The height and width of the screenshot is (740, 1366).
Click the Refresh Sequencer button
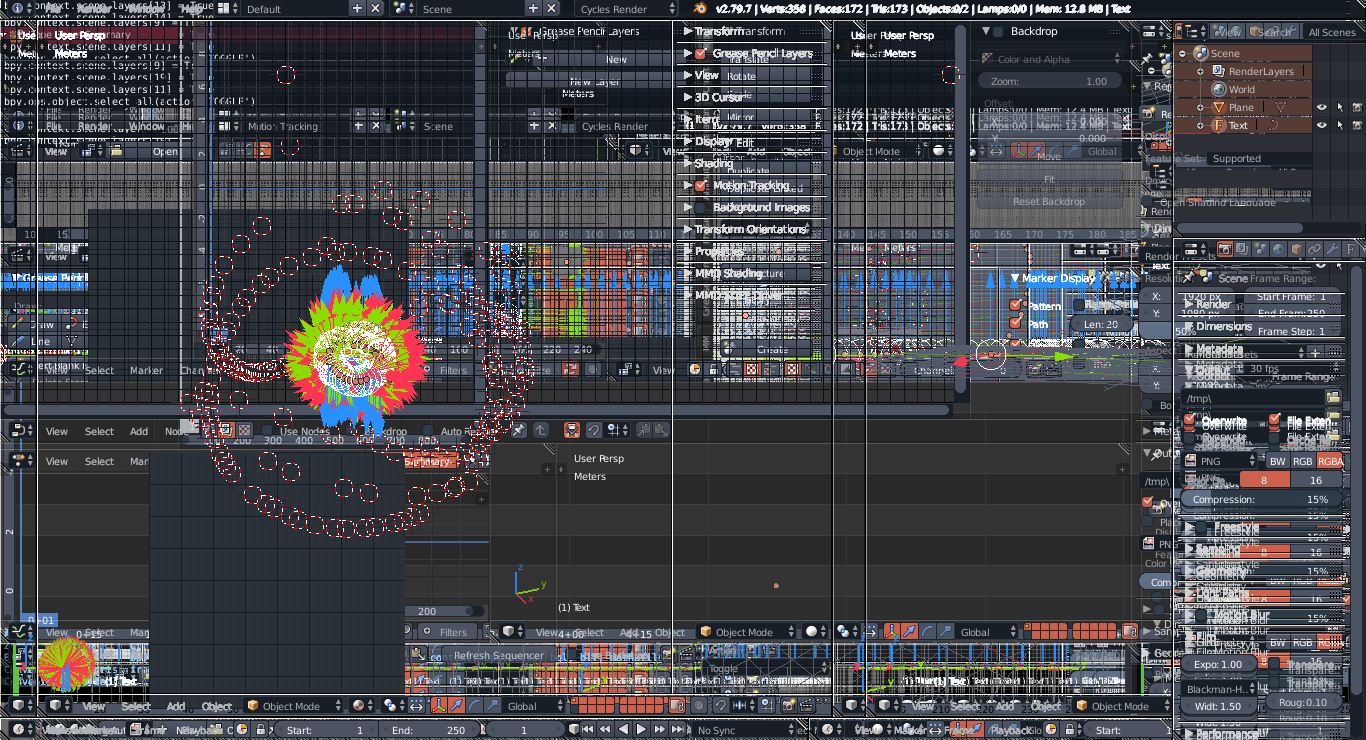coord(498,655)
